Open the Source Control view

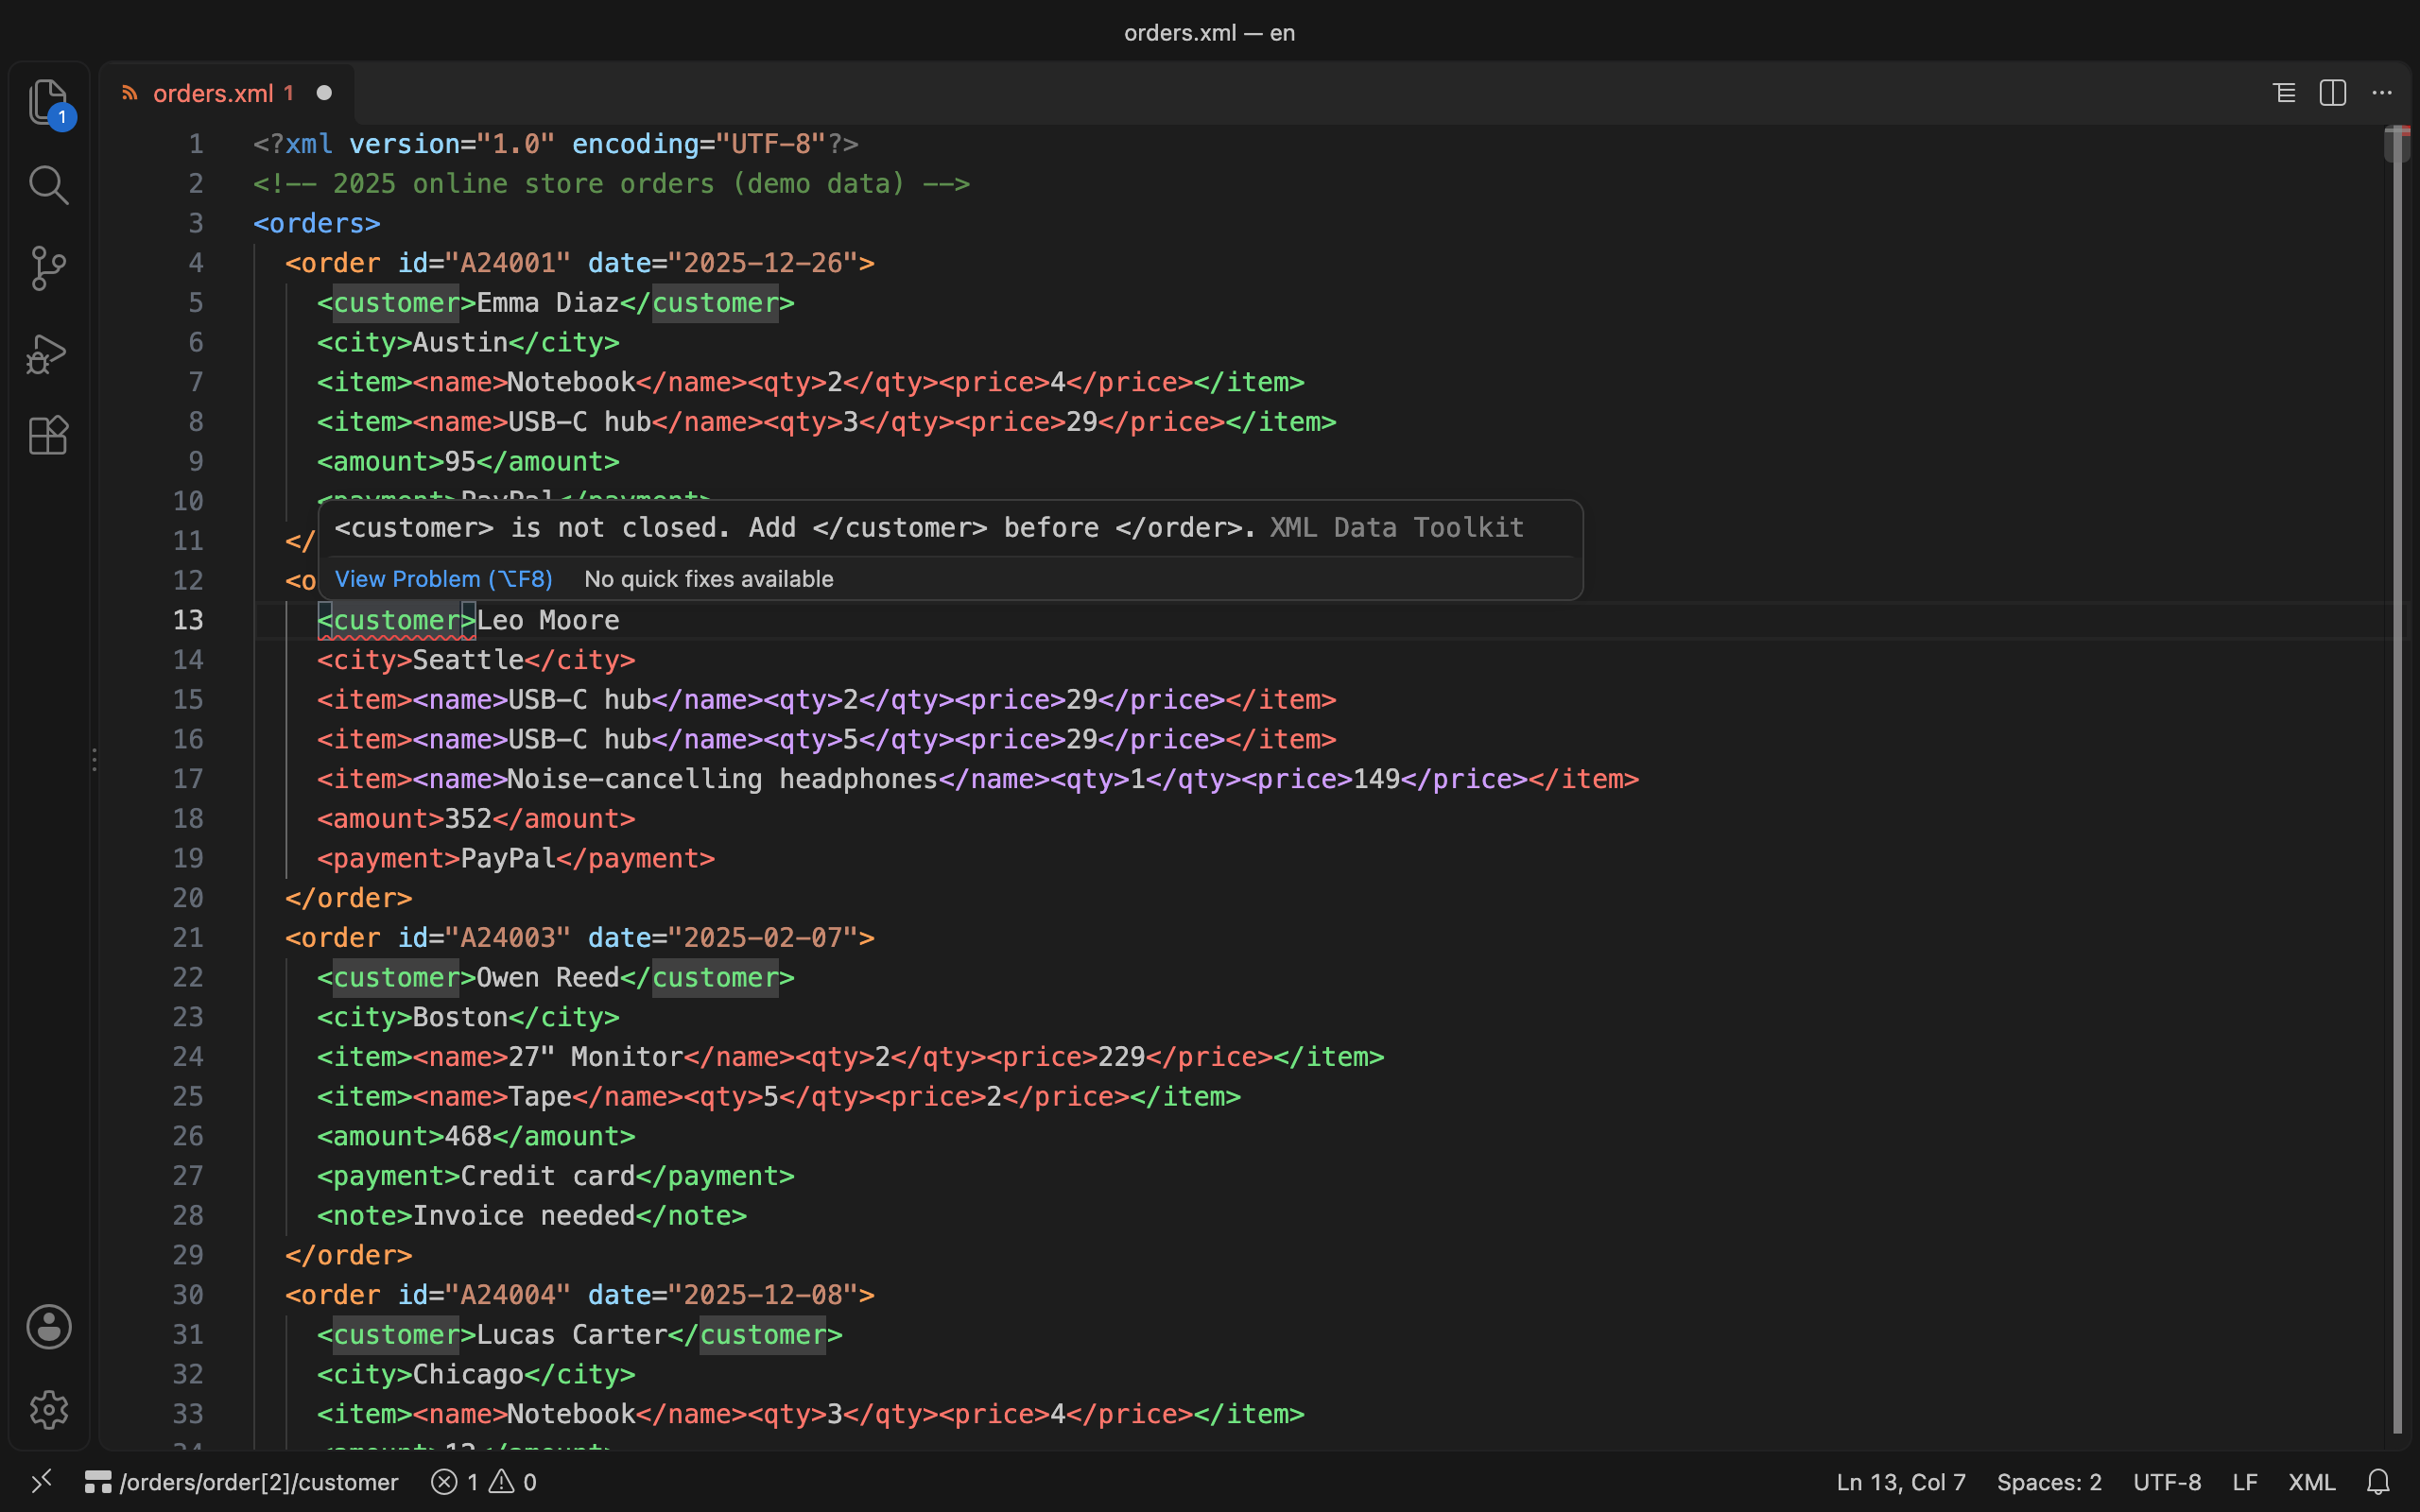coord(48,268)
